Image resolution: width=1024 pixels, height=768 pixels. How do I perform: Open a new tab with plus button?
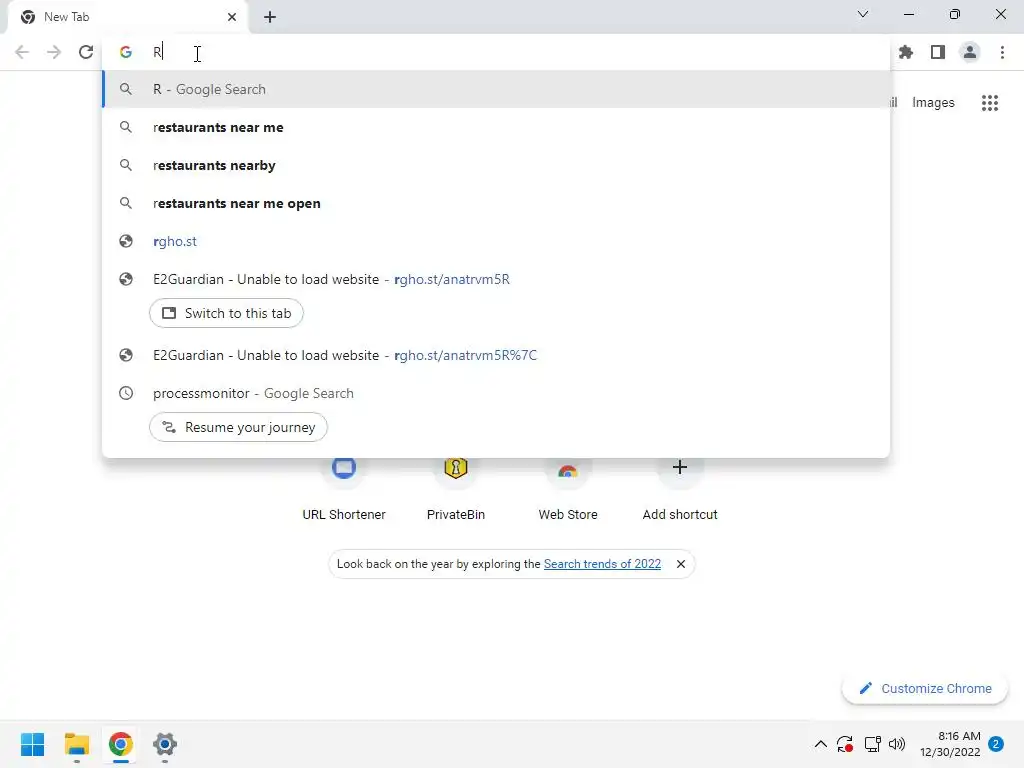pos(270,17)
